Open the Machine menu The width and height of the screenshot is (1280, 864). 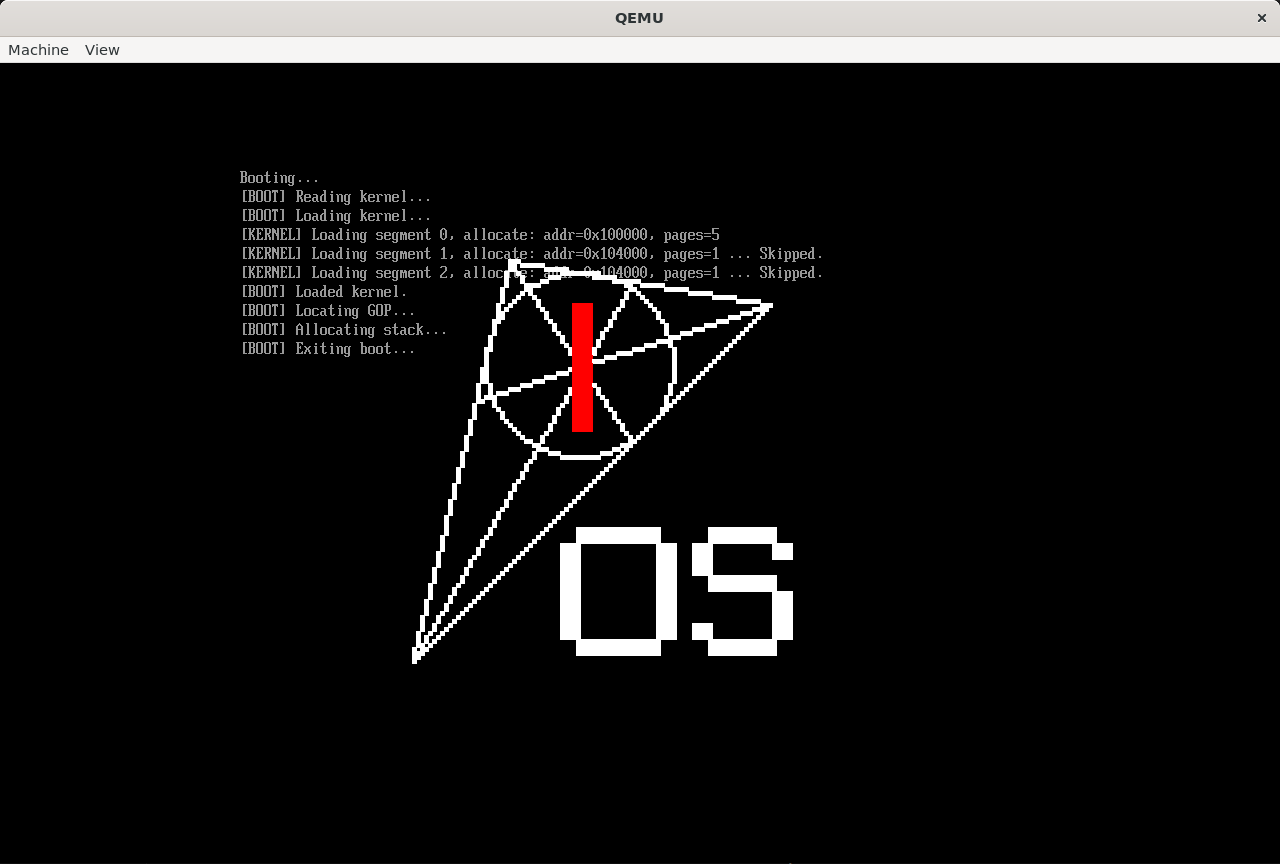tap(38, 50)
